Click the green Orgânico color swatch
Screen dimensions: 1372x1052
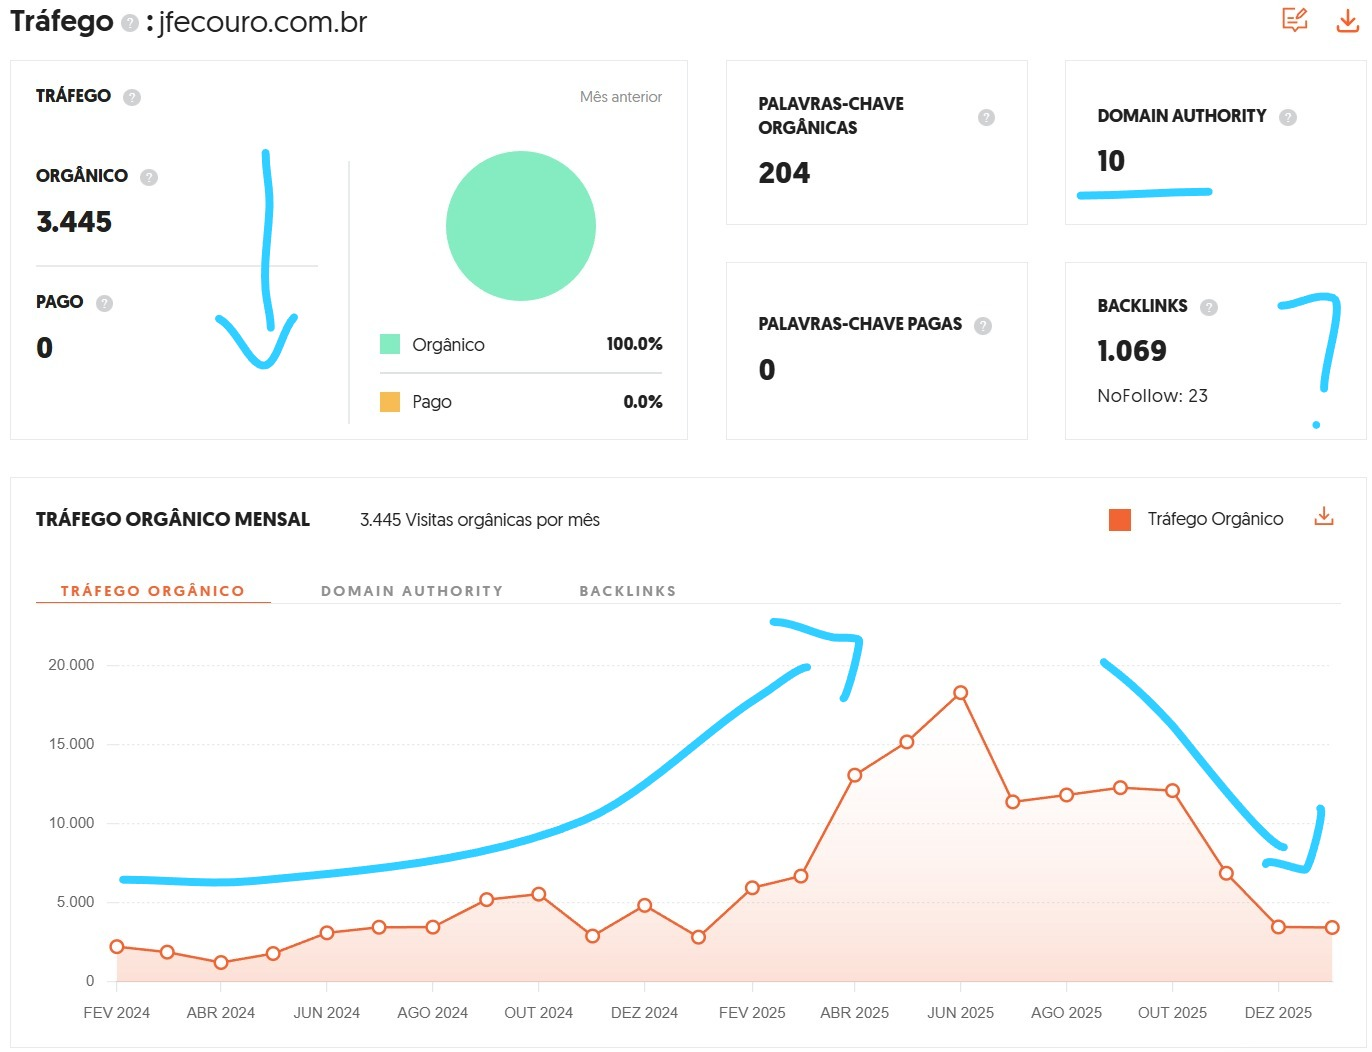click(389, 344)
